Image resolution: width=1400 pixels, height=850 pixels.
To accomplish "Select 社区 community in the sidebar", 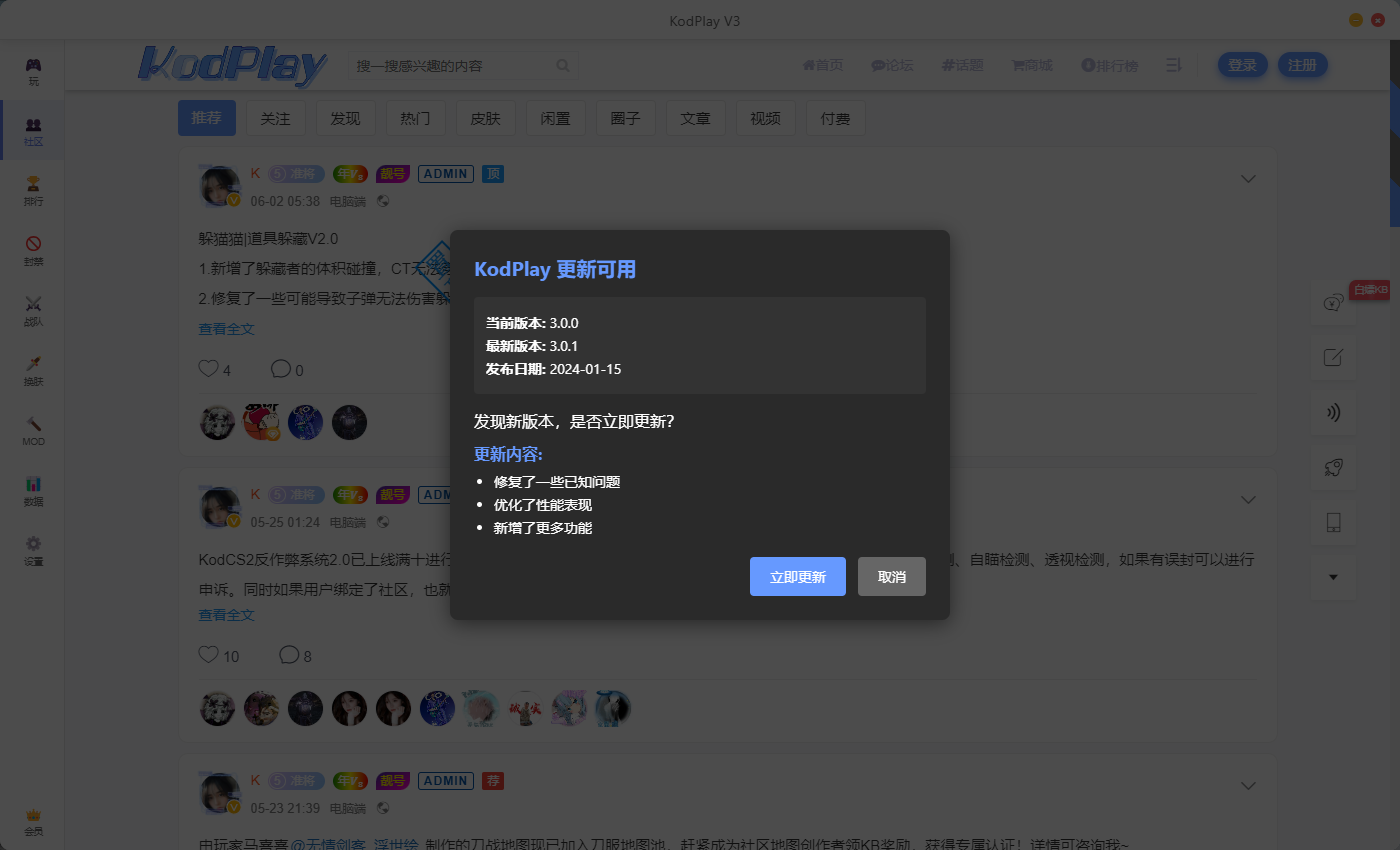I will coord(33,131).
